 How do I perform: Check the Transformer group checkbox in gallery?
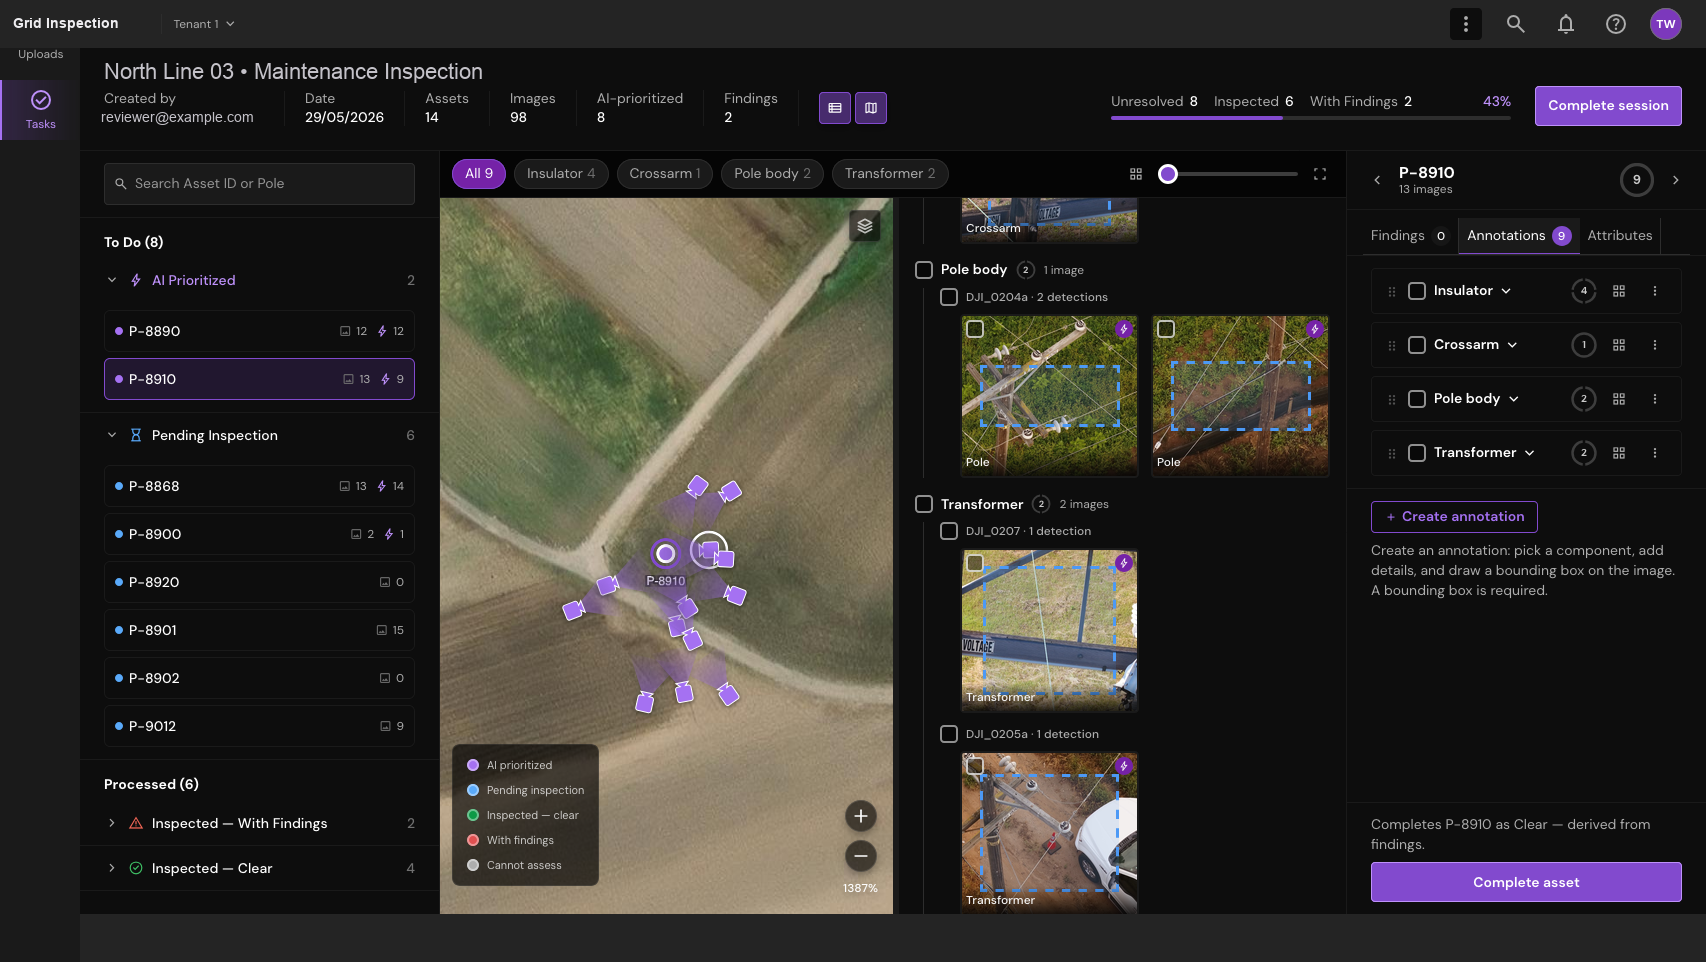(924, 504)
